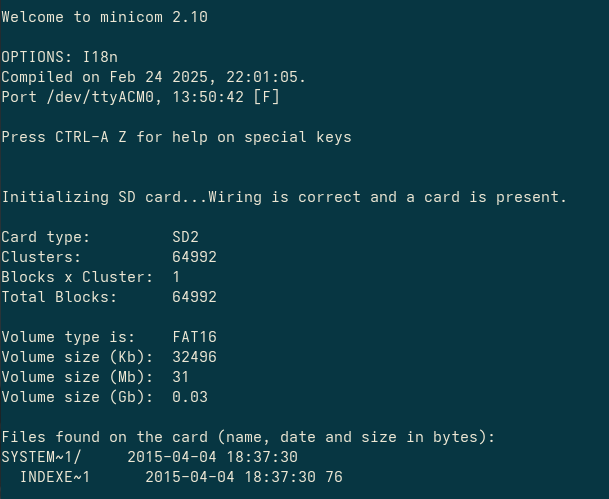Viewport: 609px width, 499px height.
Task: Click the "Blocks x Cluster:" label
Action: (78, 277)
